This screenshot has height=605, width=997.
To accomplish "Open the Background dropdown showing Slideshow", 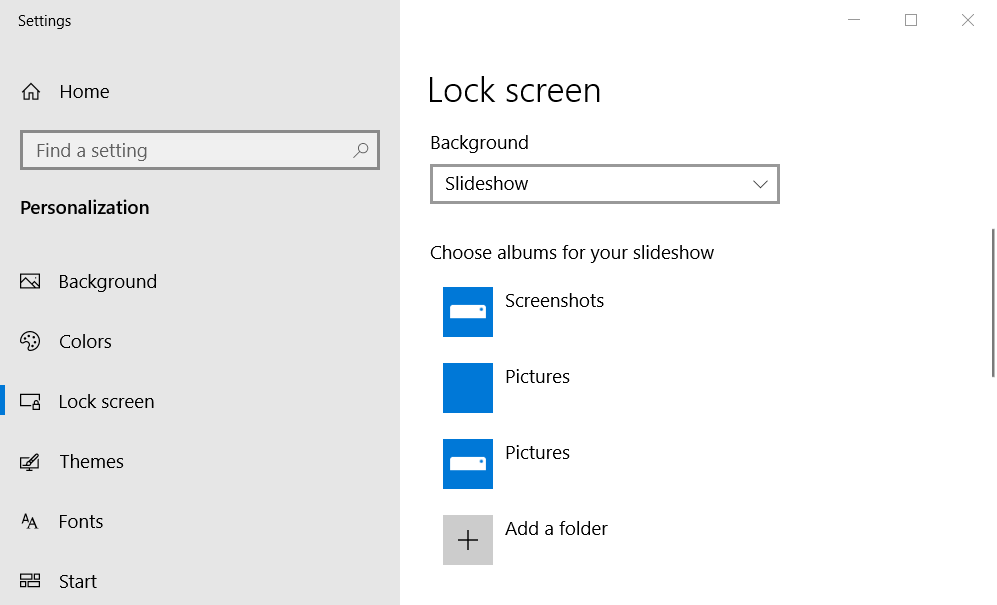I will (x=604, y=184).
